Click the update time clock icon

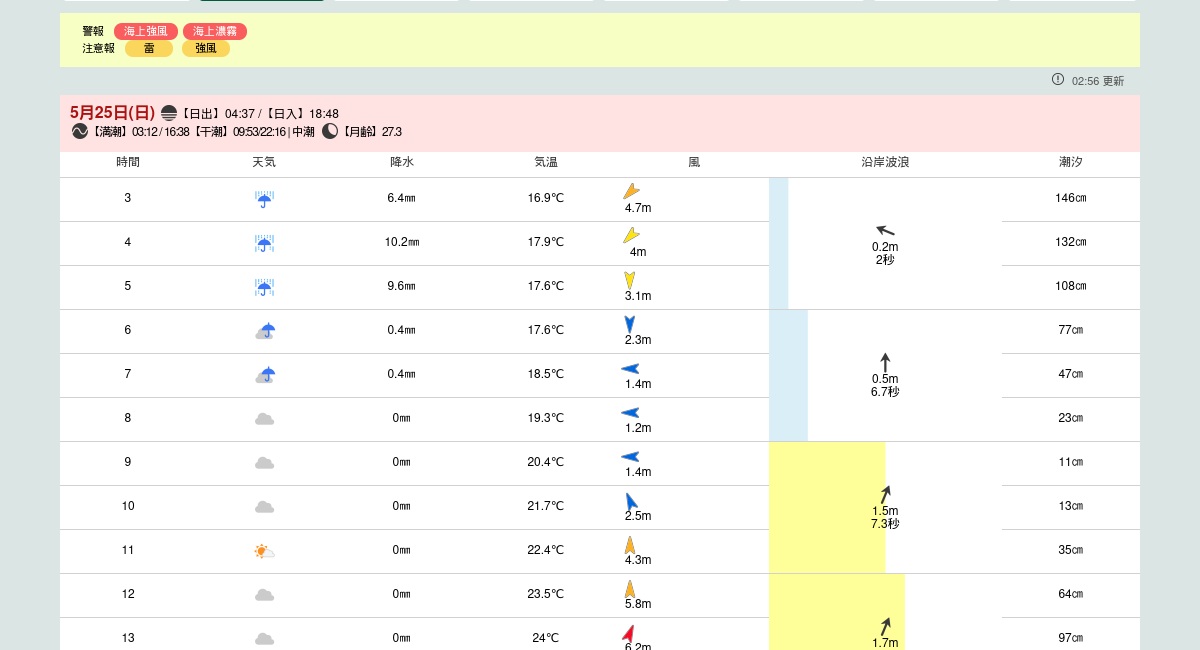[x=1058, y=80]
